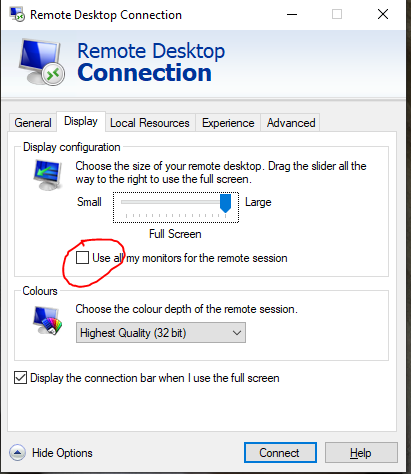411x474 pixels.
Task: Open the Help button
Action: coord(361,453)
